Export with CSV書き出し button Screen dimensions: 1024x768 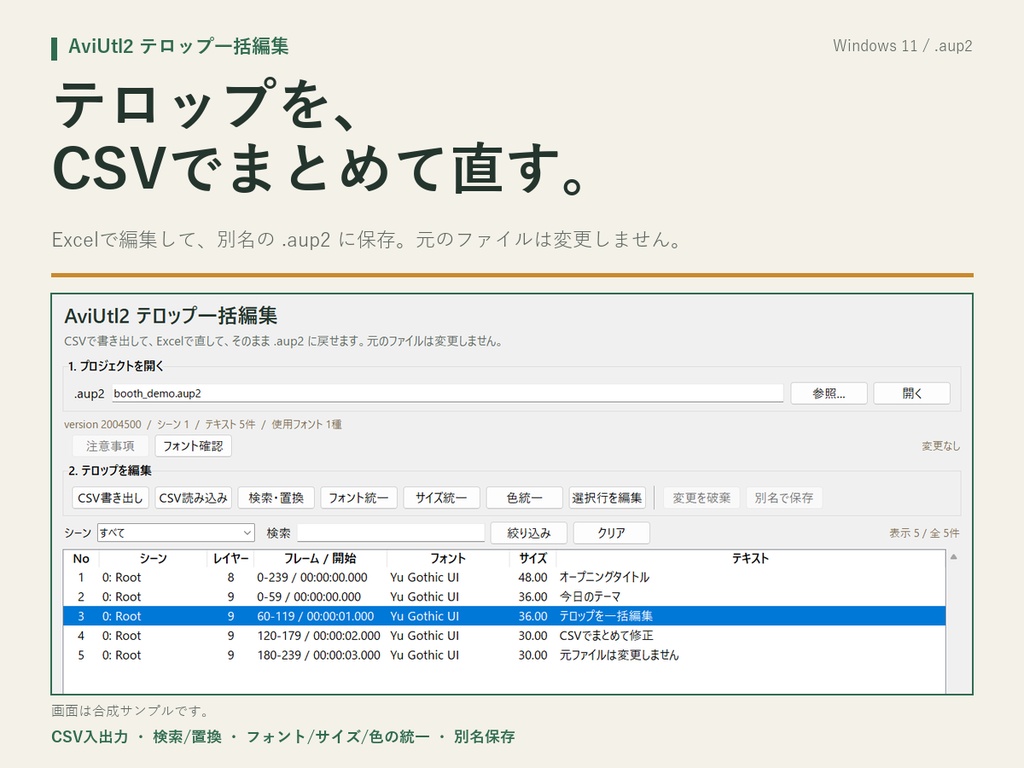(110, 498)
